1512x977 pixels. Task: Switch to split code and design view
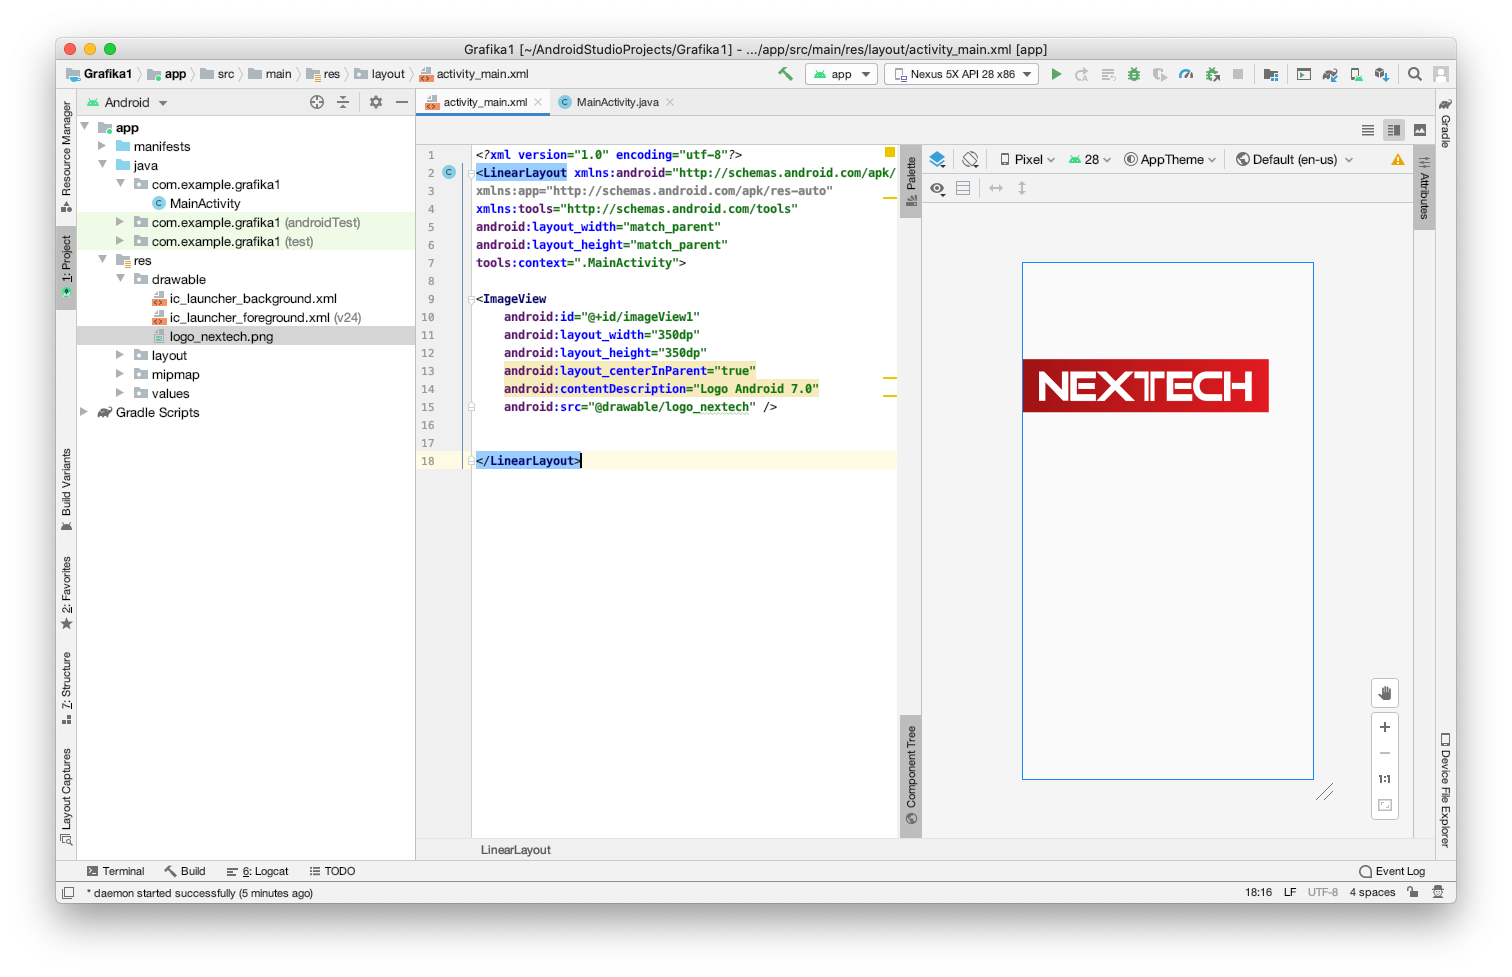coord(1394,130)
